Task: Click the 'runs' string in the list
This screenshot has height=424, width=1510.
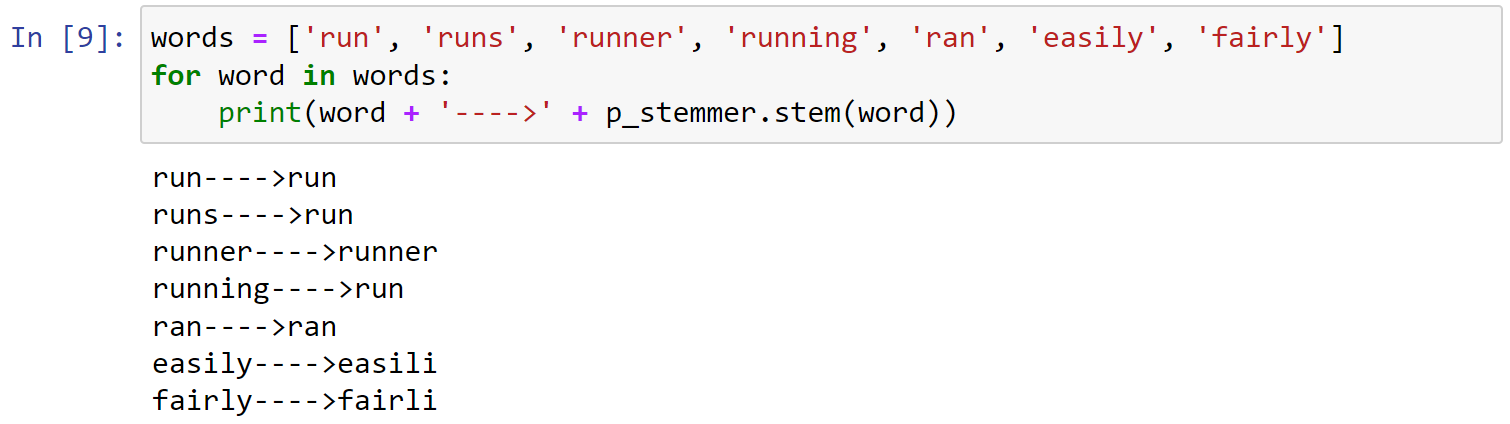Action: pyautogui.click(x=472, y=39)
